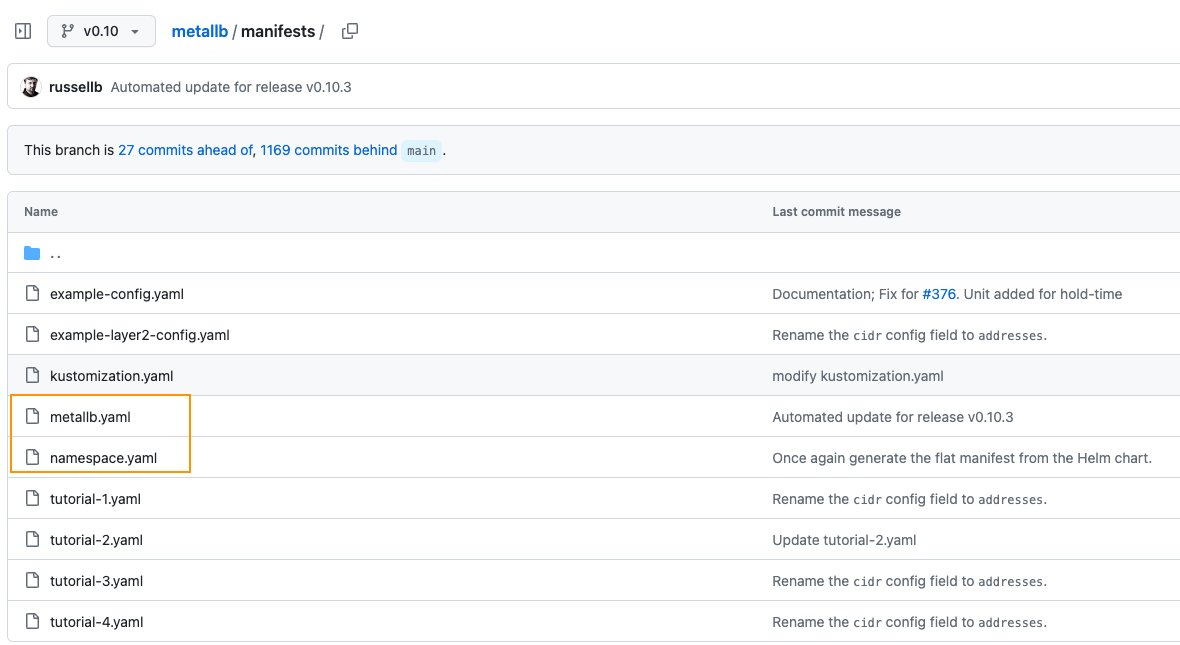Copy the manifests path with copy icon

coord(350,31)
